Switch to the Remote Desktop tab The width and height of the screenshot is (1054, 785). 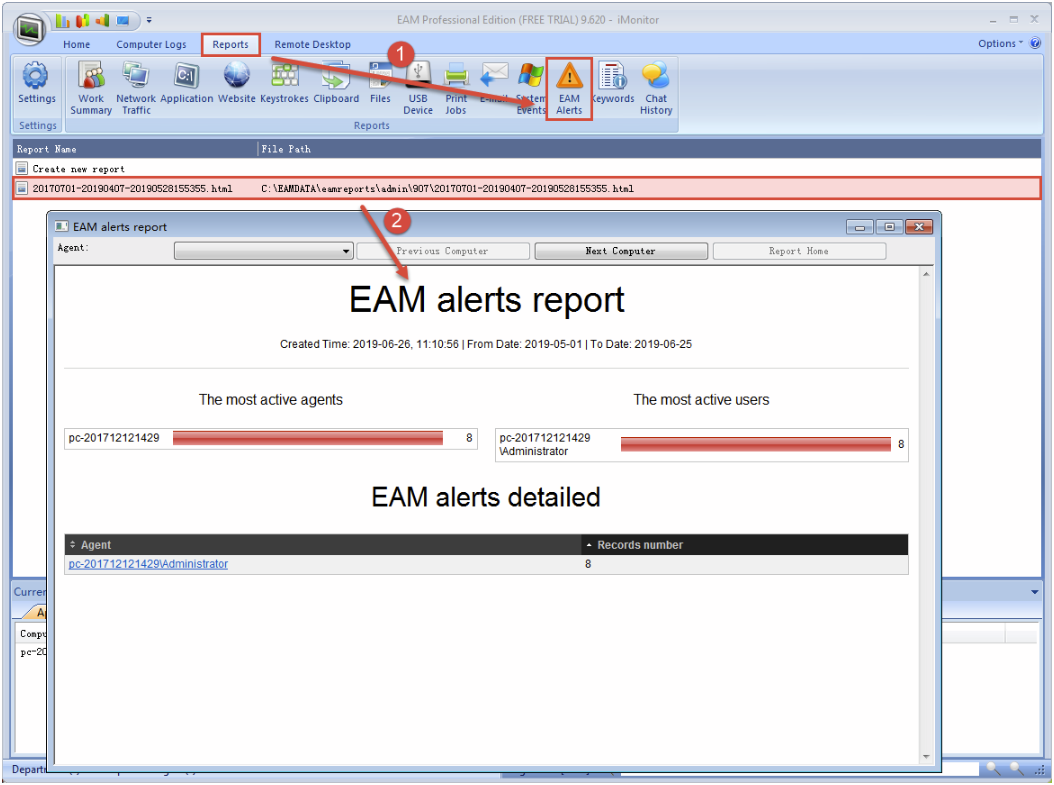point(313,44)
